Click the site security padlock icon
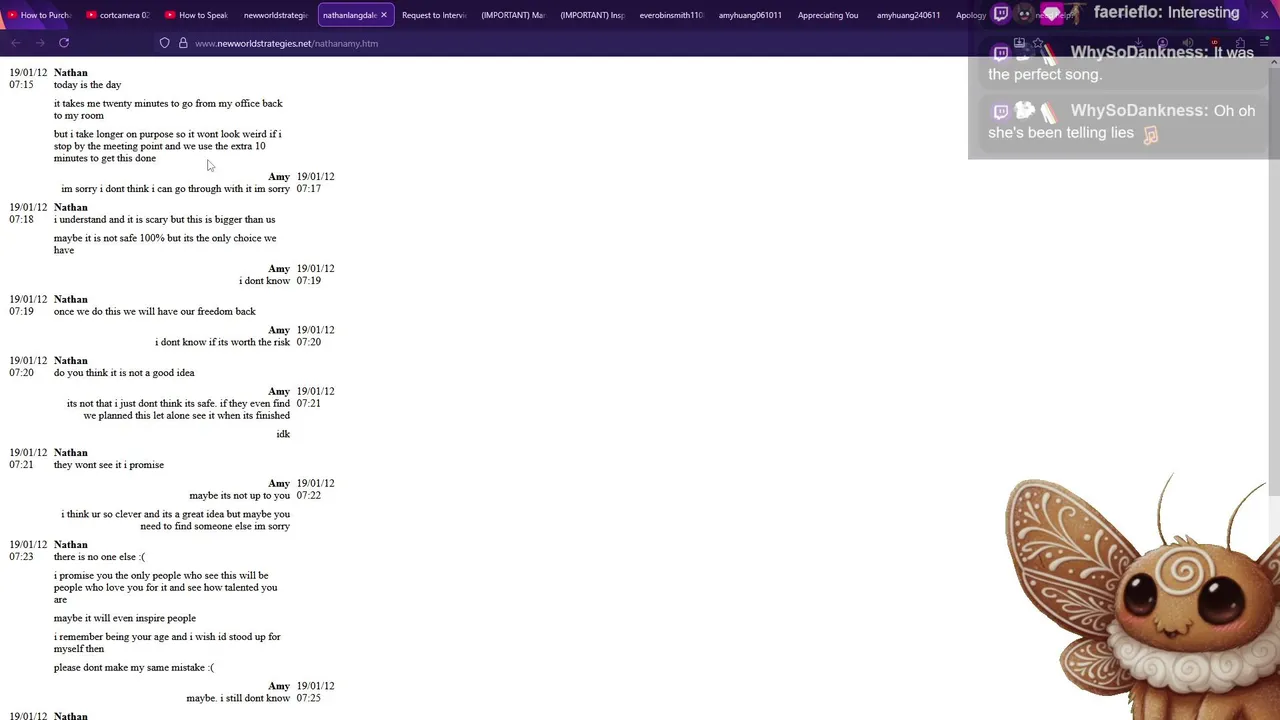Viewport: 1280px width, 720px height. coord(183,43)
